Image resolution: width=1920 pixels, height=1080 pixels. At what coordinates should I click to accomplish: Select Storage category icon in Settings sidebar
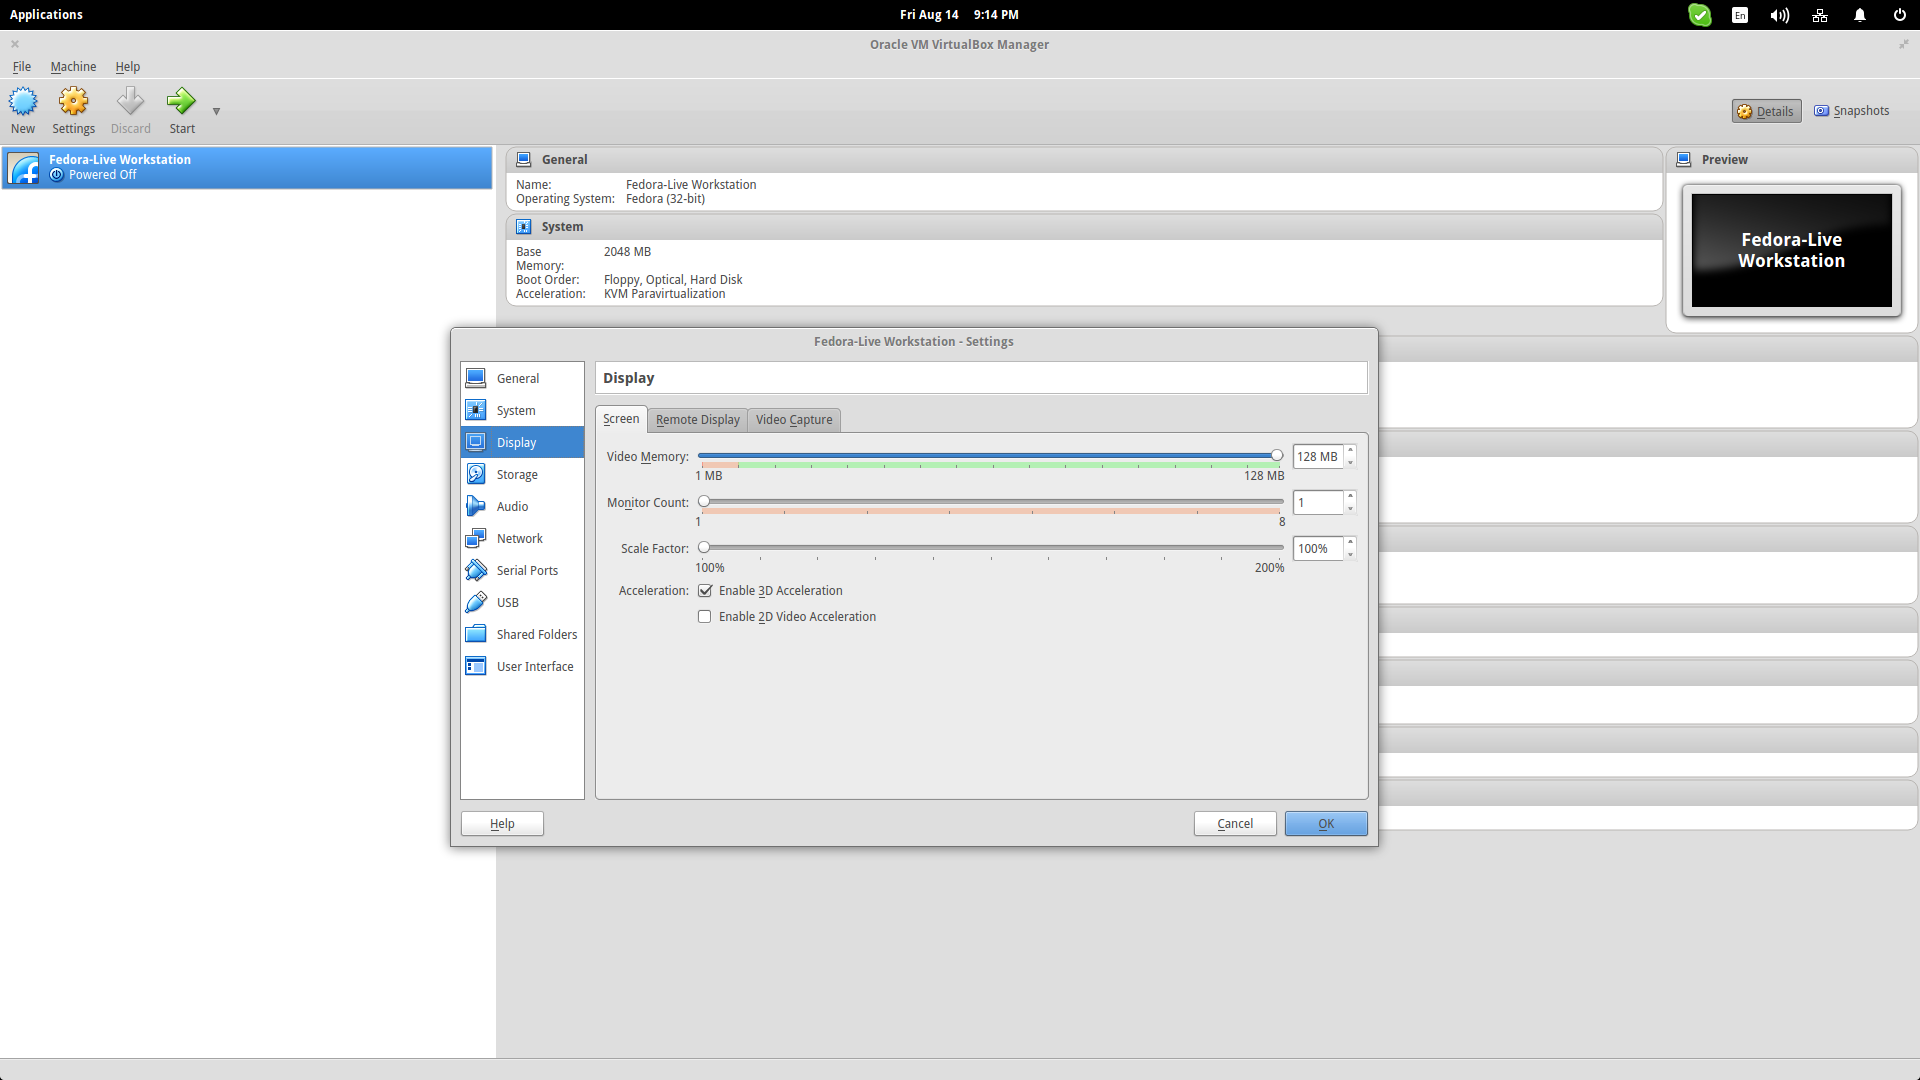coord(476,474)
